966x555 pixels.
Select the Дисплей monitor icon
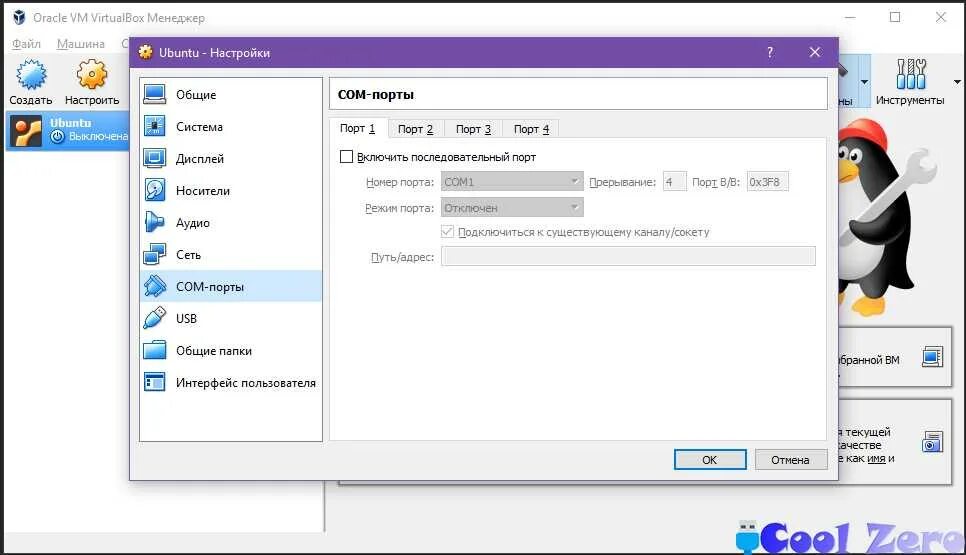click(x=155, y=158)
